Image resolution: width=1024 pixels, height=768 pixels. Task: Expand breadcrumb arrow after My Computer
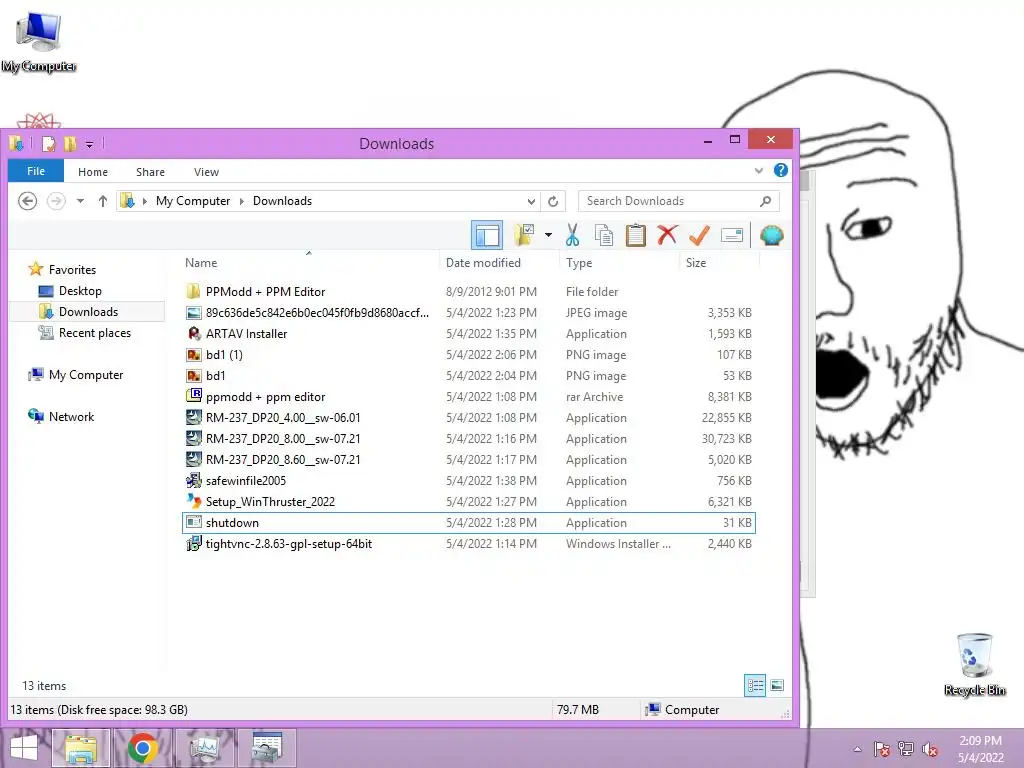(x=242, y=201)
